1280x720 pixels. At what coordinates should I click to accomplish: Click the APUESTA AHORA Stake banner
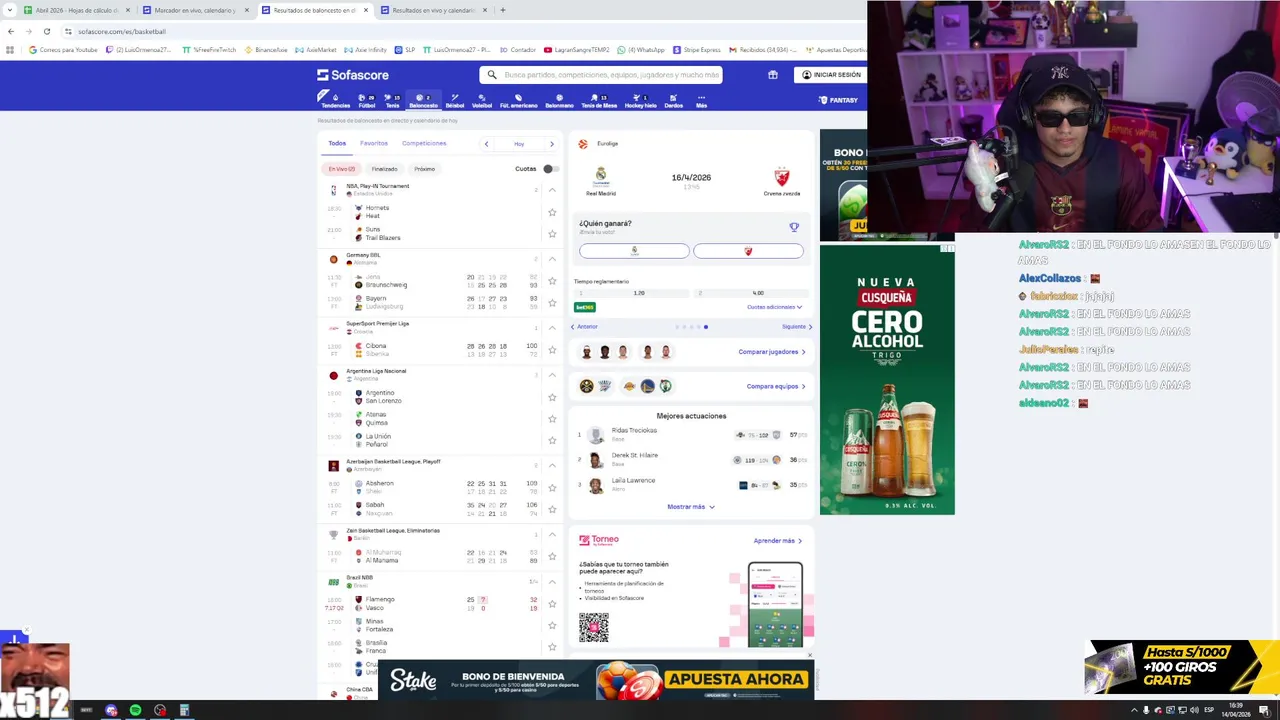736,680
